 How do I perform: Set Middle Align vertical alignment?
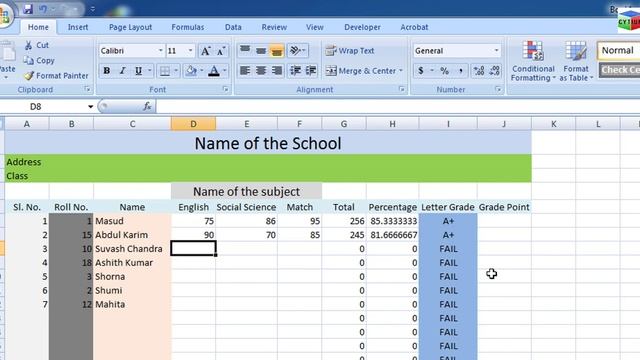(261, 51)
